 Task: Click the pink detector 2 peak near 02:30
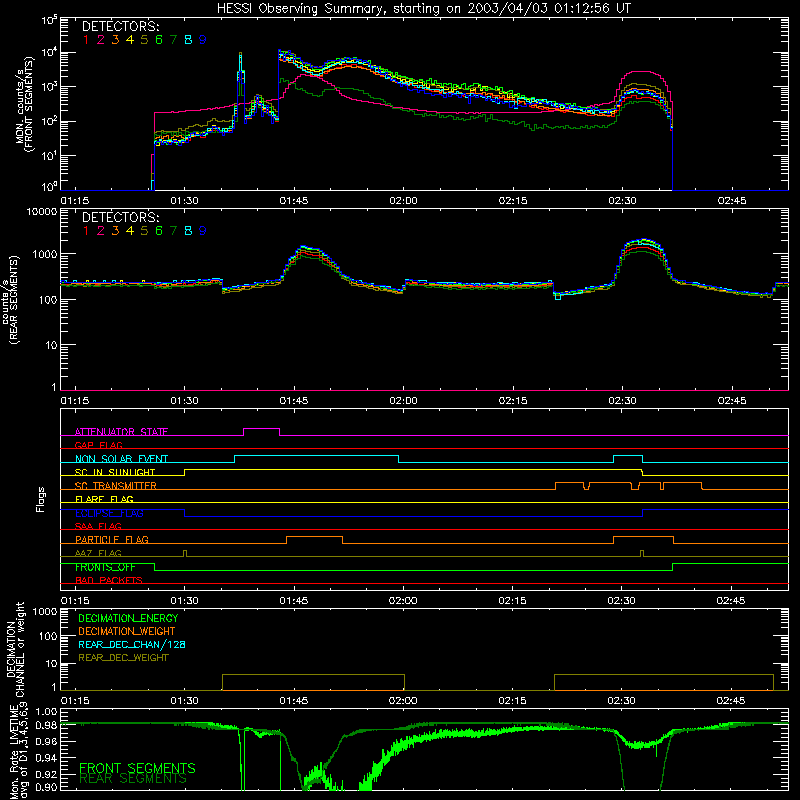click(x=644, y=72)
